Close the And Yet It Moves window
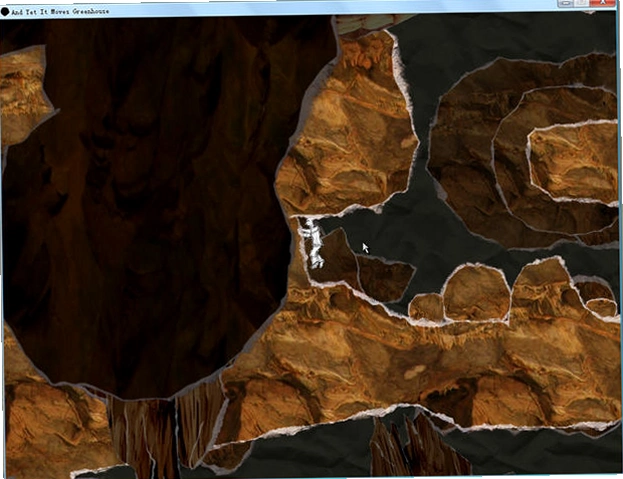The width and height of the screenshot is (623, 479). click(602, 3)
